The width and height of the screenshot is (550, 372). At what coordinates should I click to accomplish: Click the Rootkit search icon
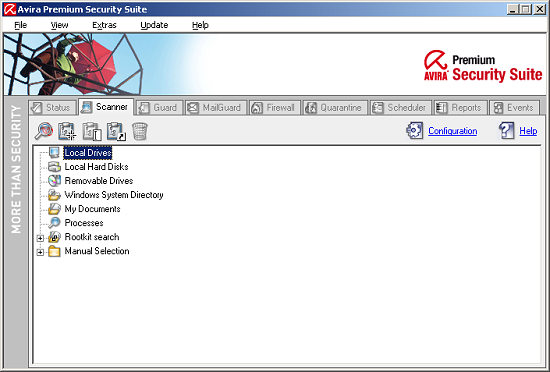(x=54, y=237)
